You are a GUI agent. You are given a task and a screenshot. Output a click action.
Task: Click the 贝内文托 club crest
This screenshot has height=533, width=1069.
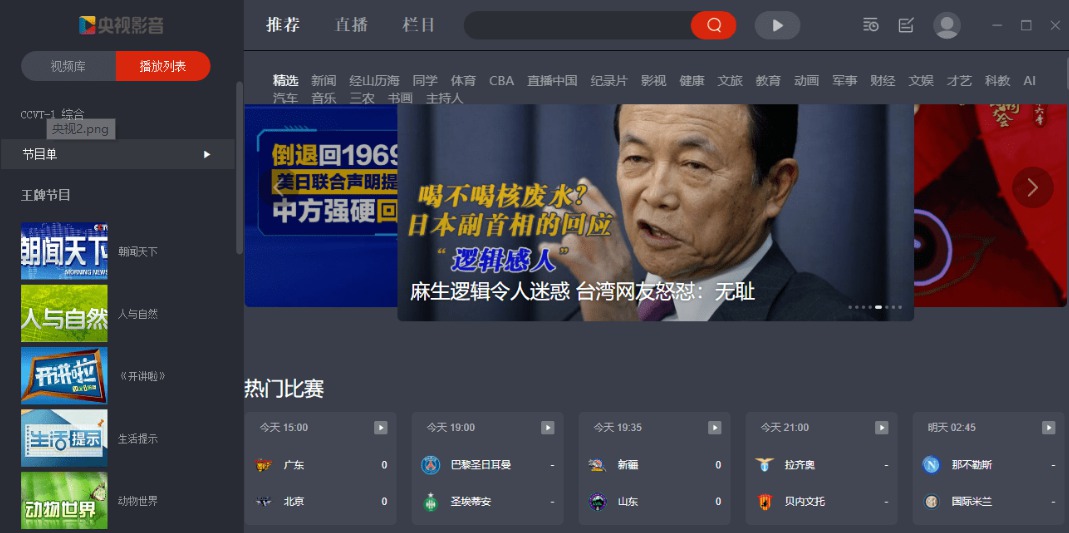764,502
